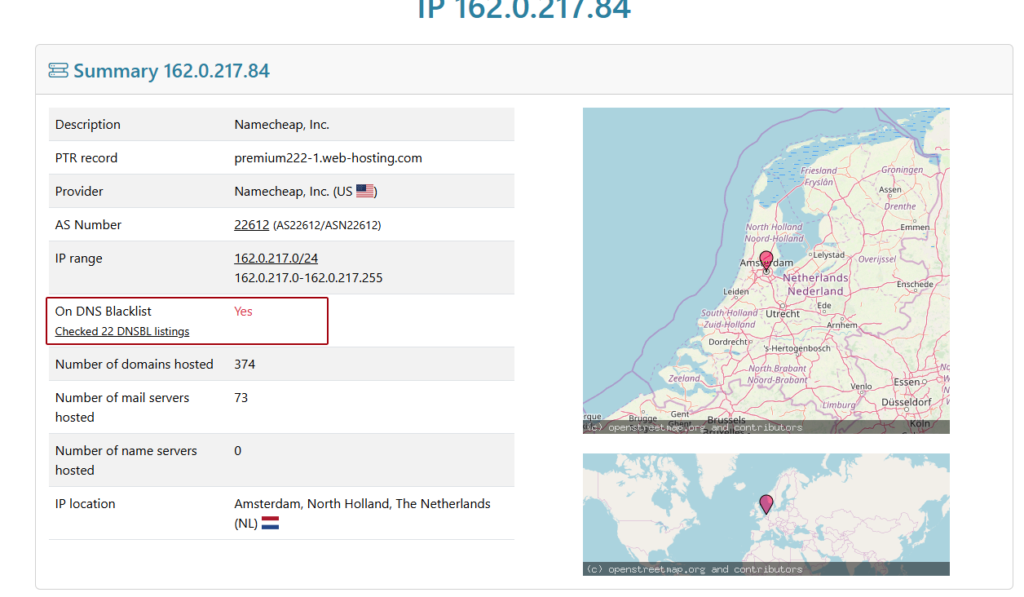Open the Checked 22 DNSBL listings link
1024x597 pixels.
122,331
